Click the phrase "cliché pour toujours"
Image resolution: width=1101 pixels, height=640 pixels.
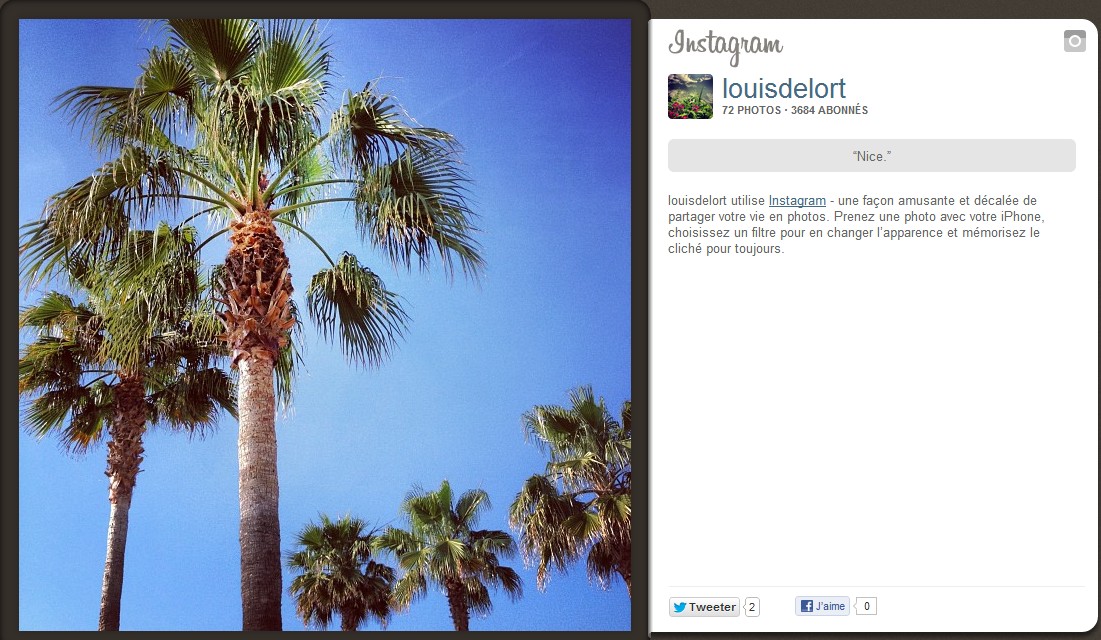click(x=725, y=249)
